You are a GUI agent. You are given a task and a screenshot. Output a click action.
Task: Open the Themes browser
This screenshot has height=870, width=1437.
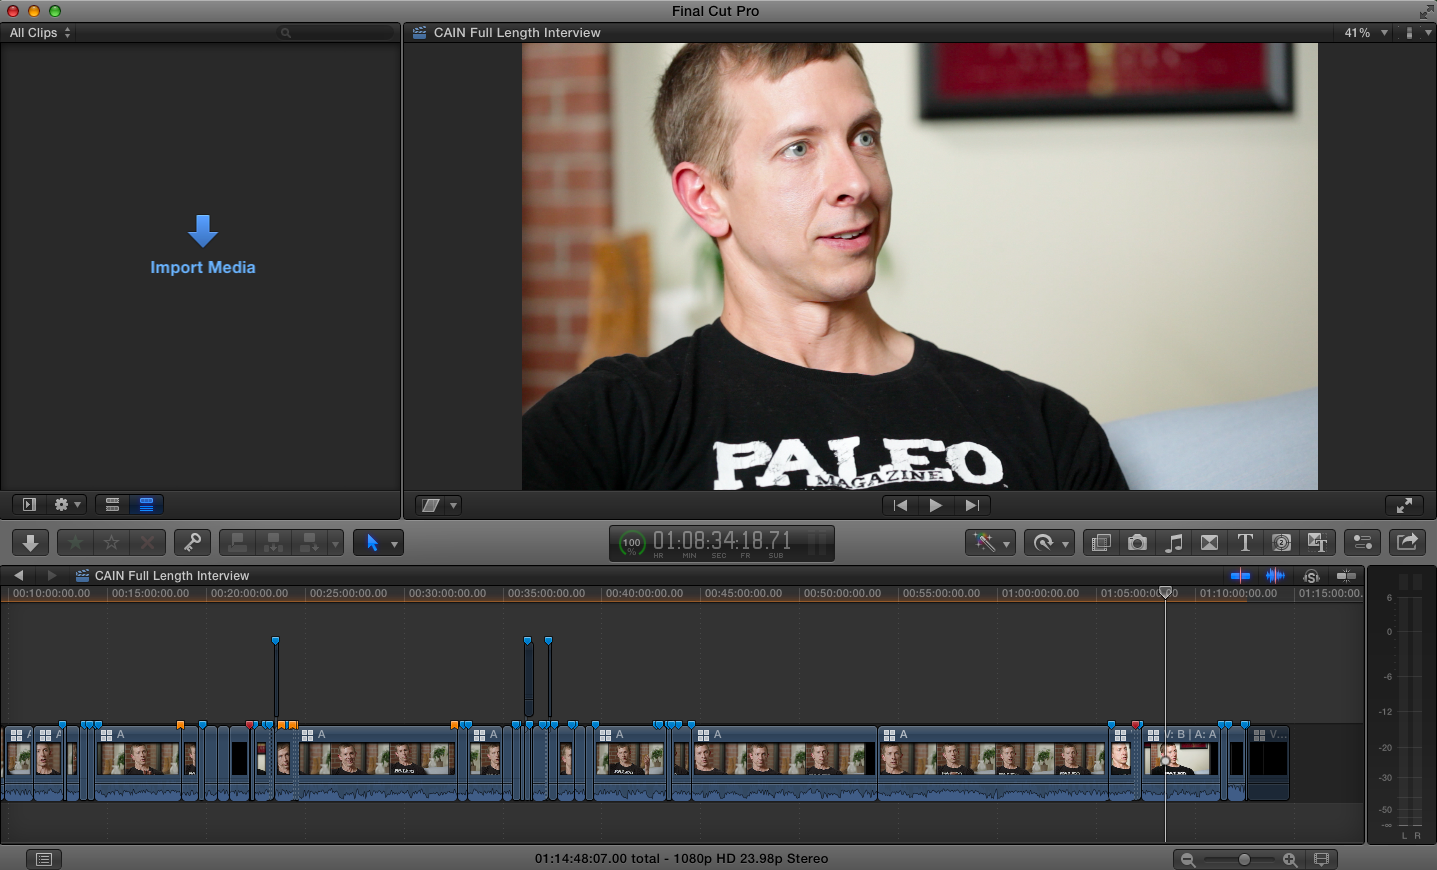coord(1317,543)
